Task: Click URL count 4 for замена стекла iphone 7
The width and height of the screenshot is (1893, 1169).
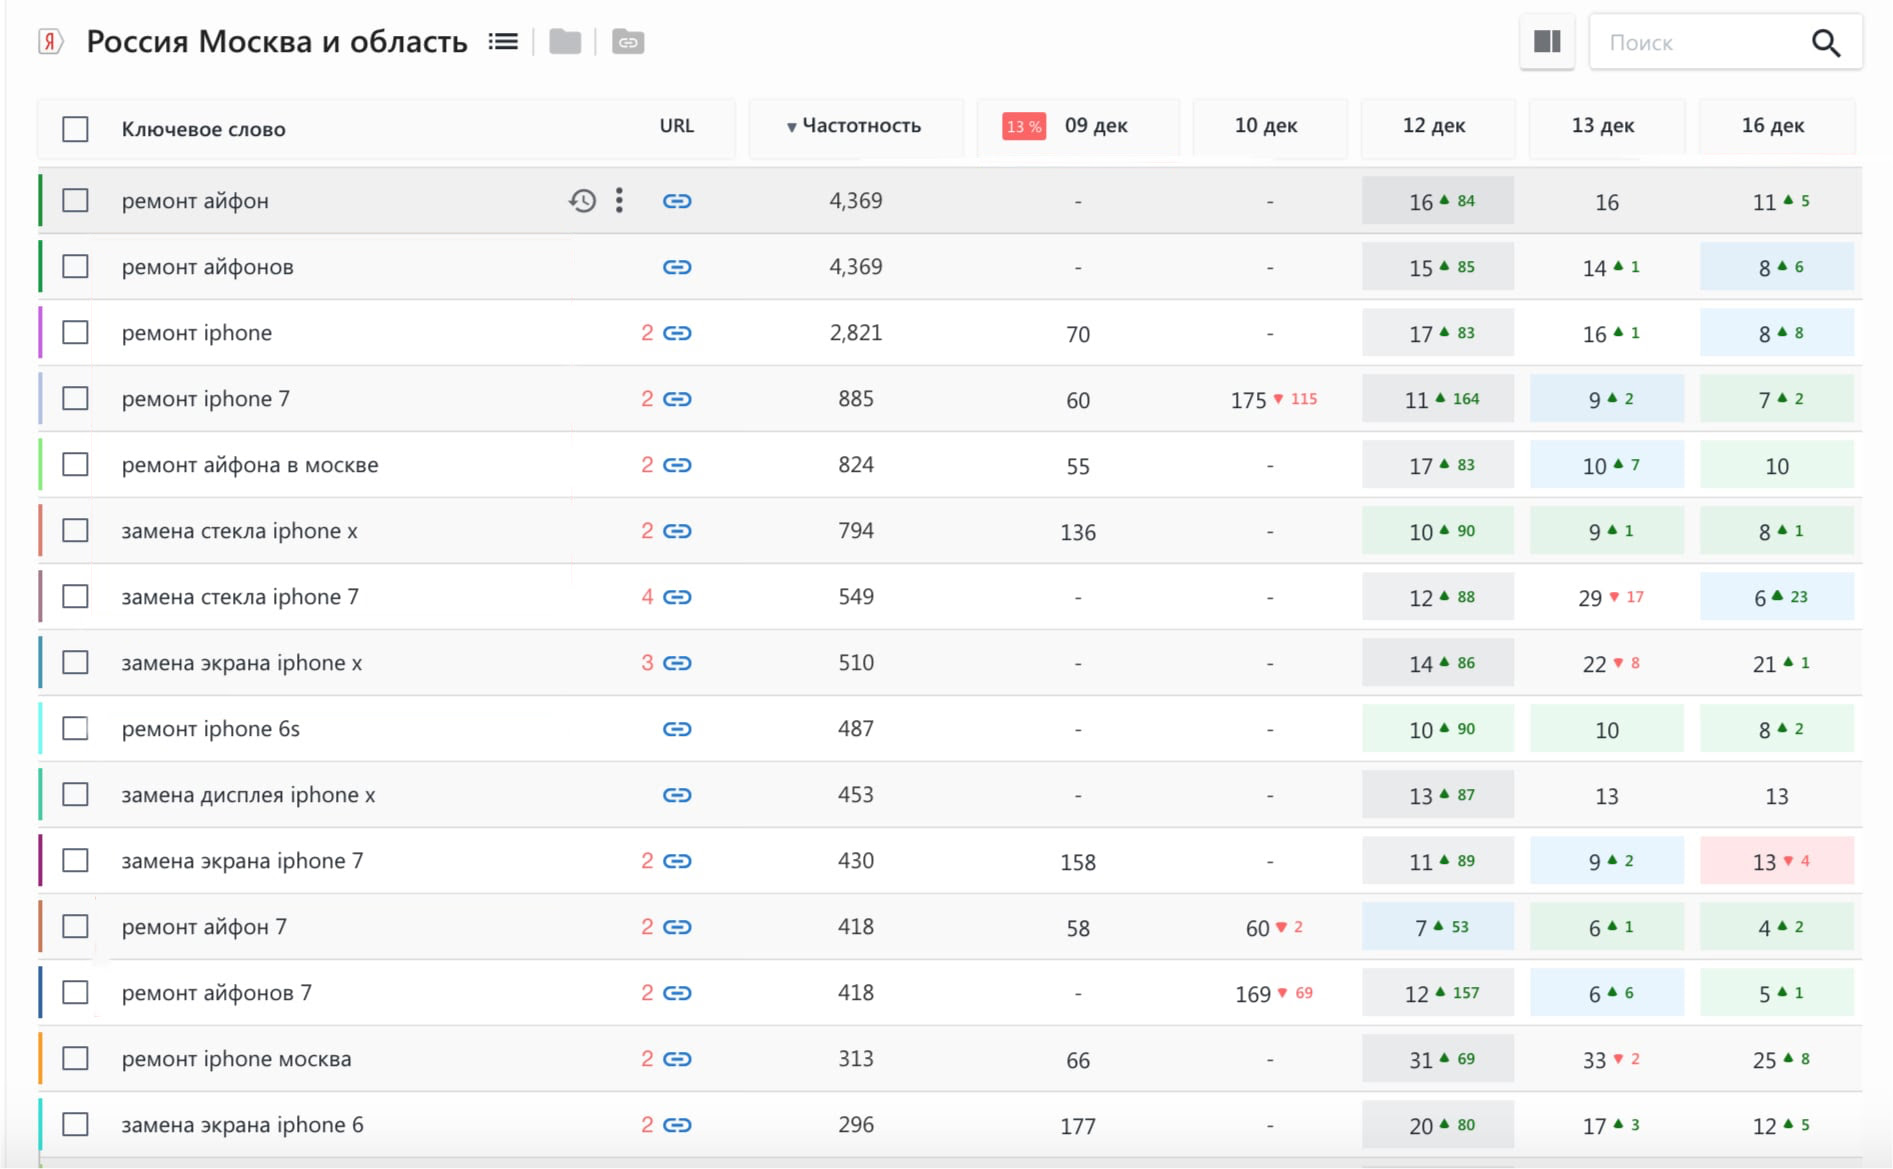Action: click(x=647, y=597)
